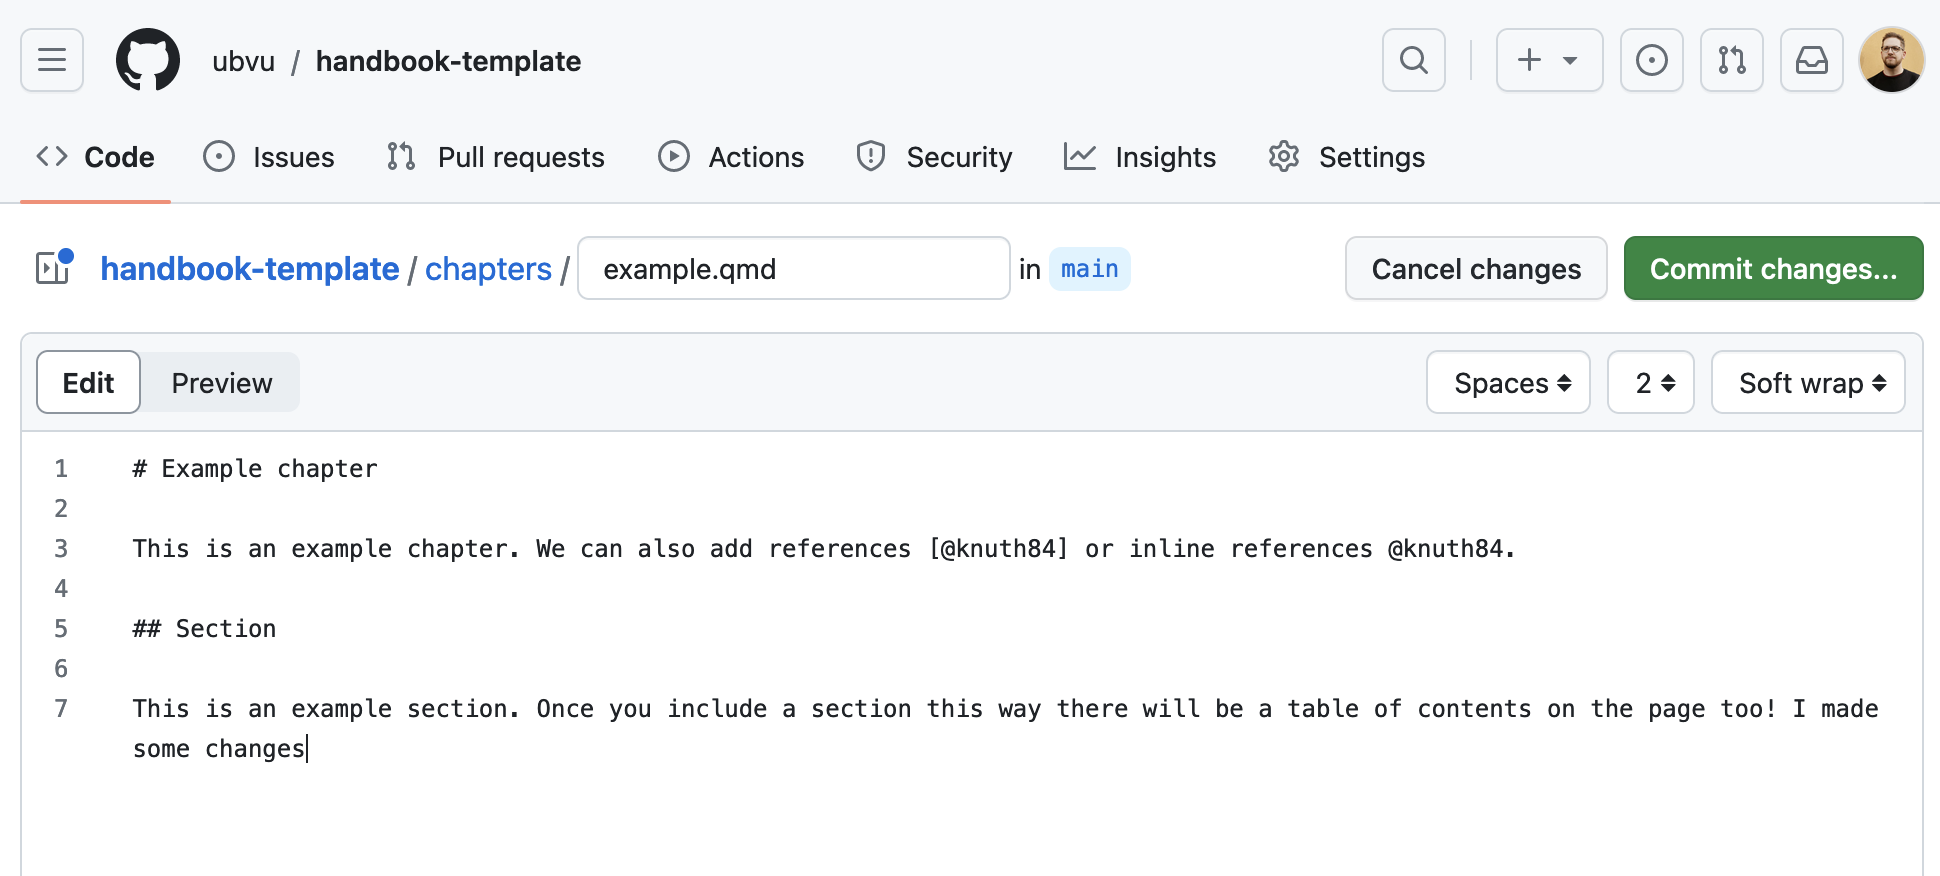The image size is (1940, 876).
Task: Open the search magnifier icon
Action: pos(1413,60)
